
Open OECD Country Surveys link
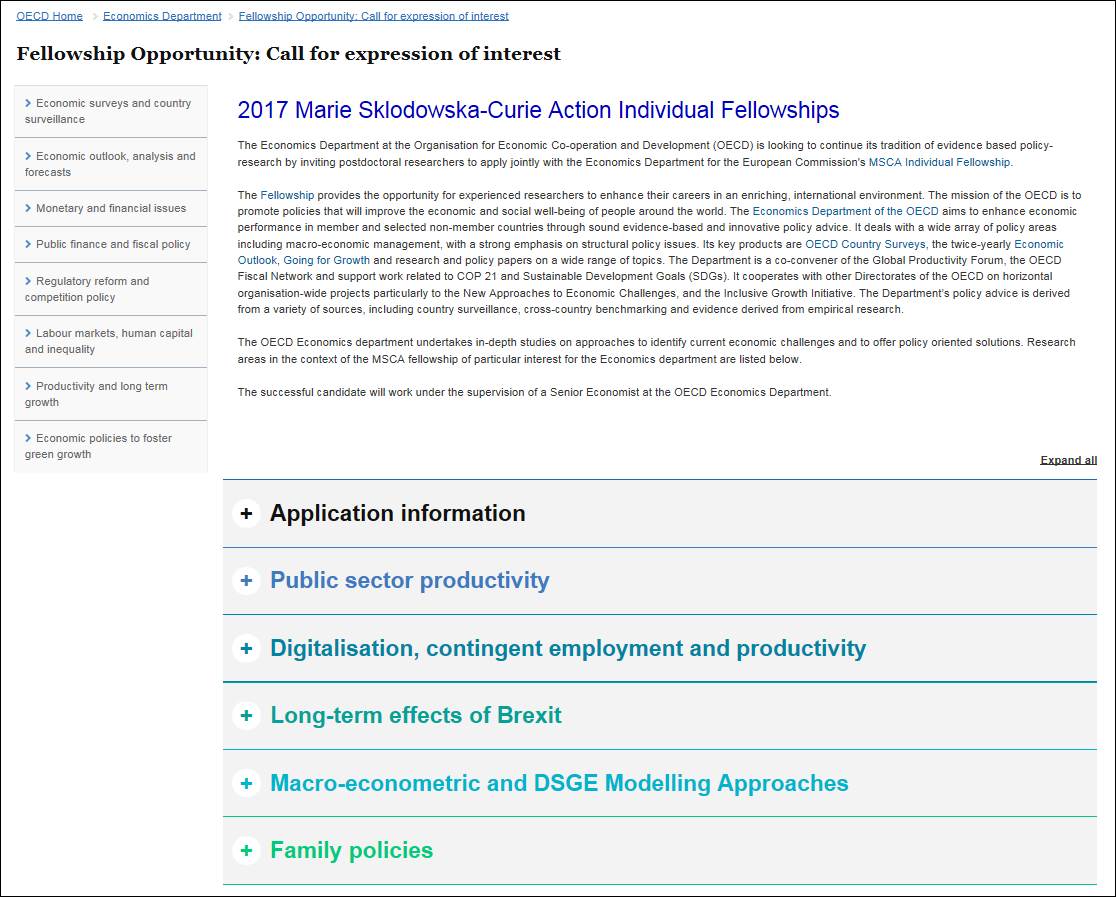pos(865,244)
